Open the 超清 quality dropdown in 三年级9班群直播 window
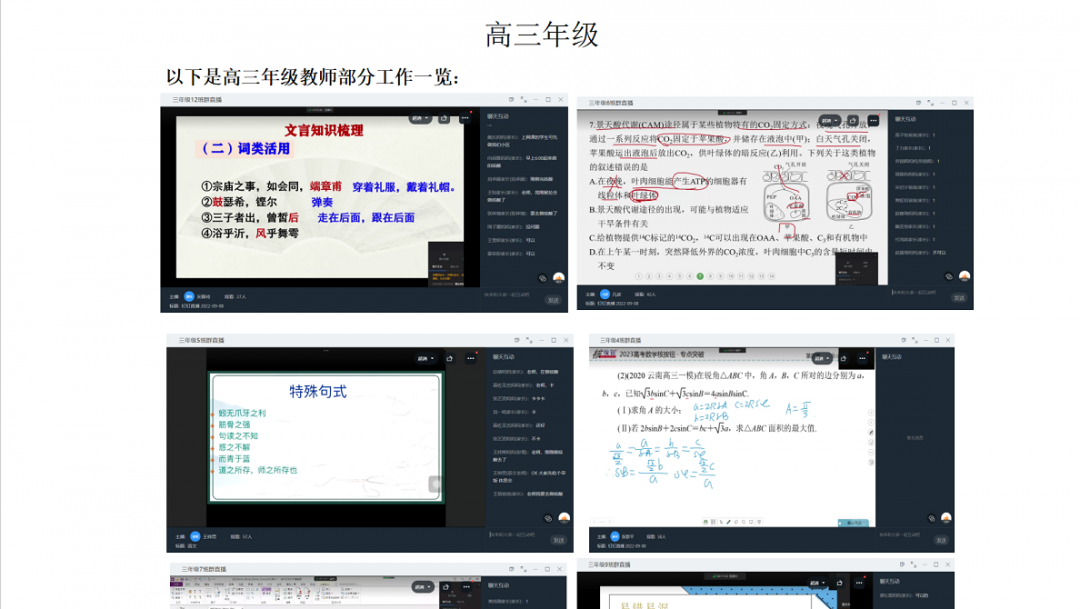This screenshot has height=609, width=1080. pos(818,583)
